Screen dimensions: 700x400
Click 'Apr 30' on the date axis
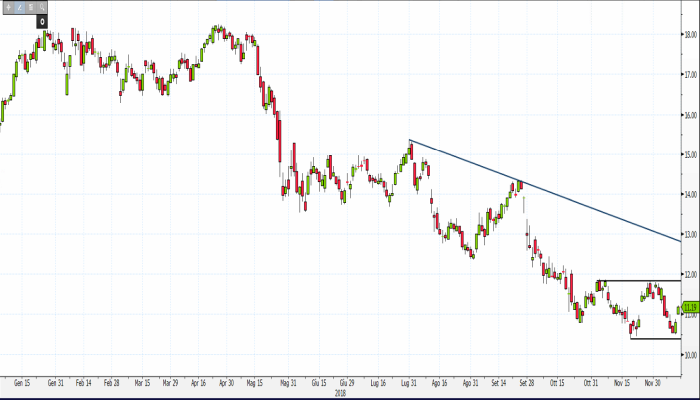pos(225,382)
